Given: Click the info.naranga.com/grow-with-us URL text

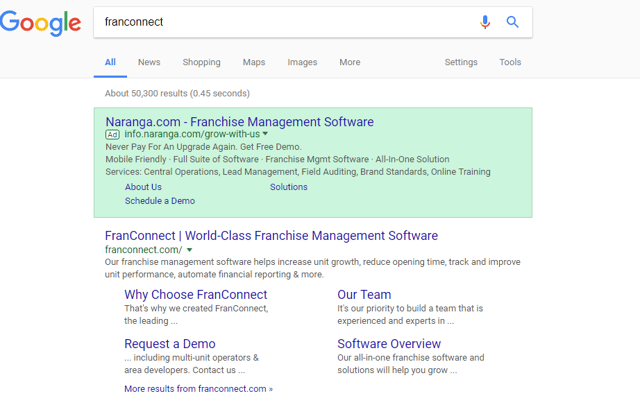Looking at the screenshot, I should [x=192, y=134].
